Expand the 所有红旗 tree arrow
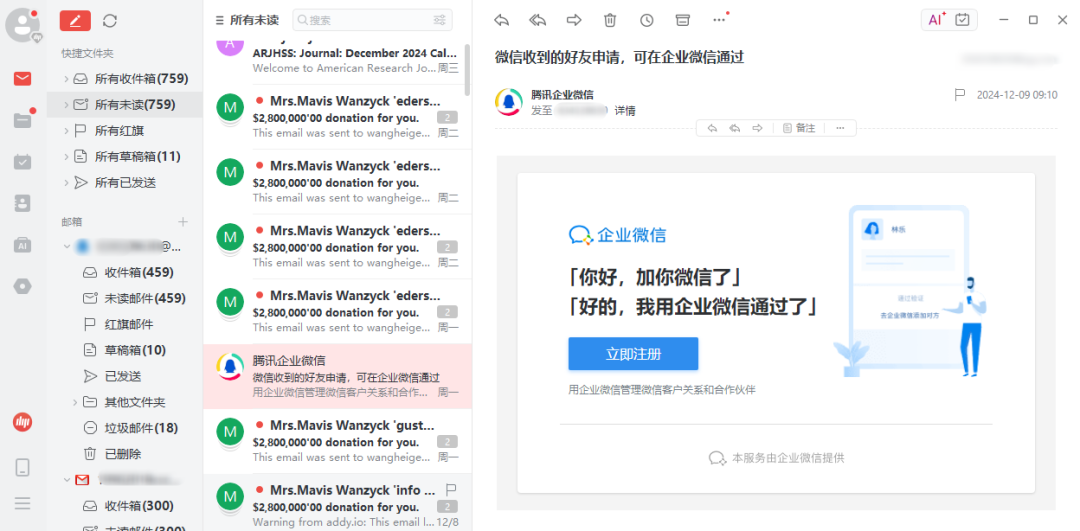1080x531 pixels. [x=66, y=131]
